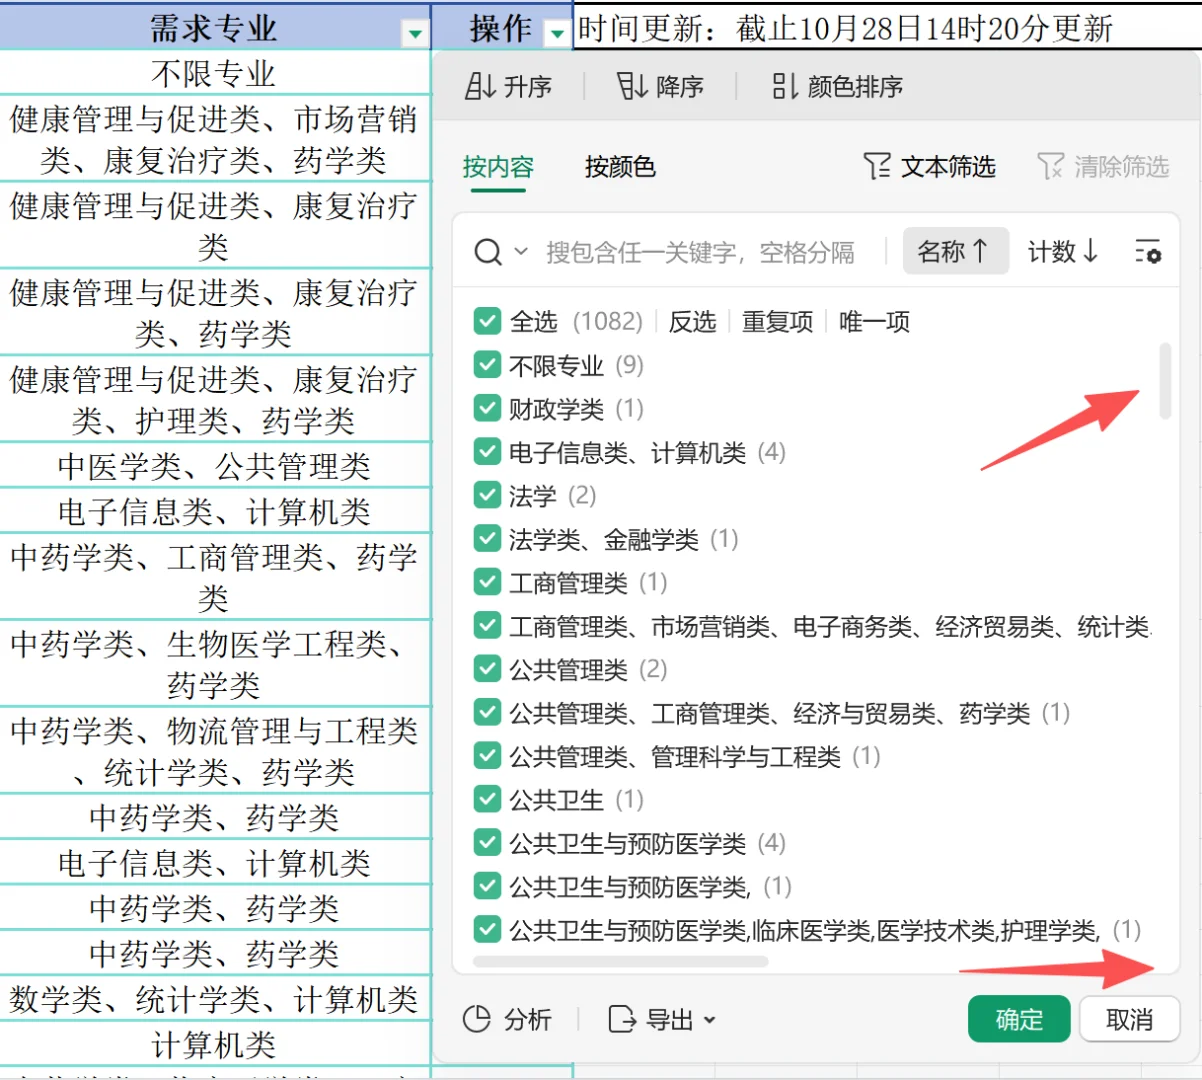Select cell 中医学类、公共管理类
The image size is (1202, 1080).
pyautogui.click(x=215, y=465)
